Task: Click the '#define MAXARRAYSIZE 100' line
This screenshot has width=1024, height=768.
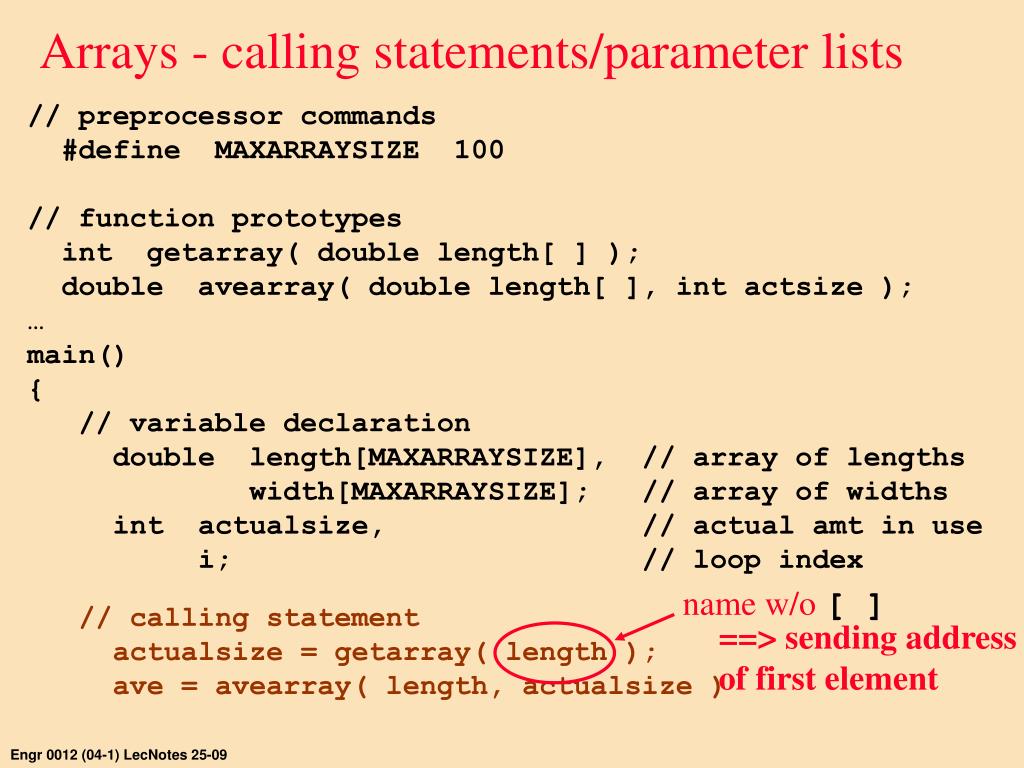Action: 283,150
